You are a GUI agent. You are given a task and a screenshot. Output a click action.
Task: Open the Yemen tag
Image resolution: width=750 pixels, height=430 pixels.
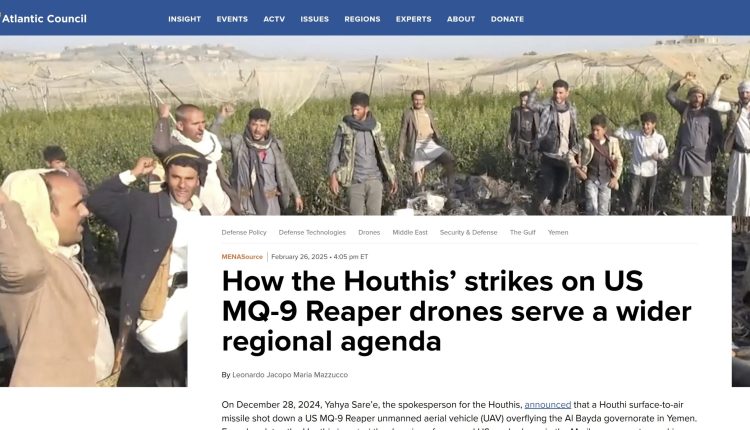click(558, 232)
